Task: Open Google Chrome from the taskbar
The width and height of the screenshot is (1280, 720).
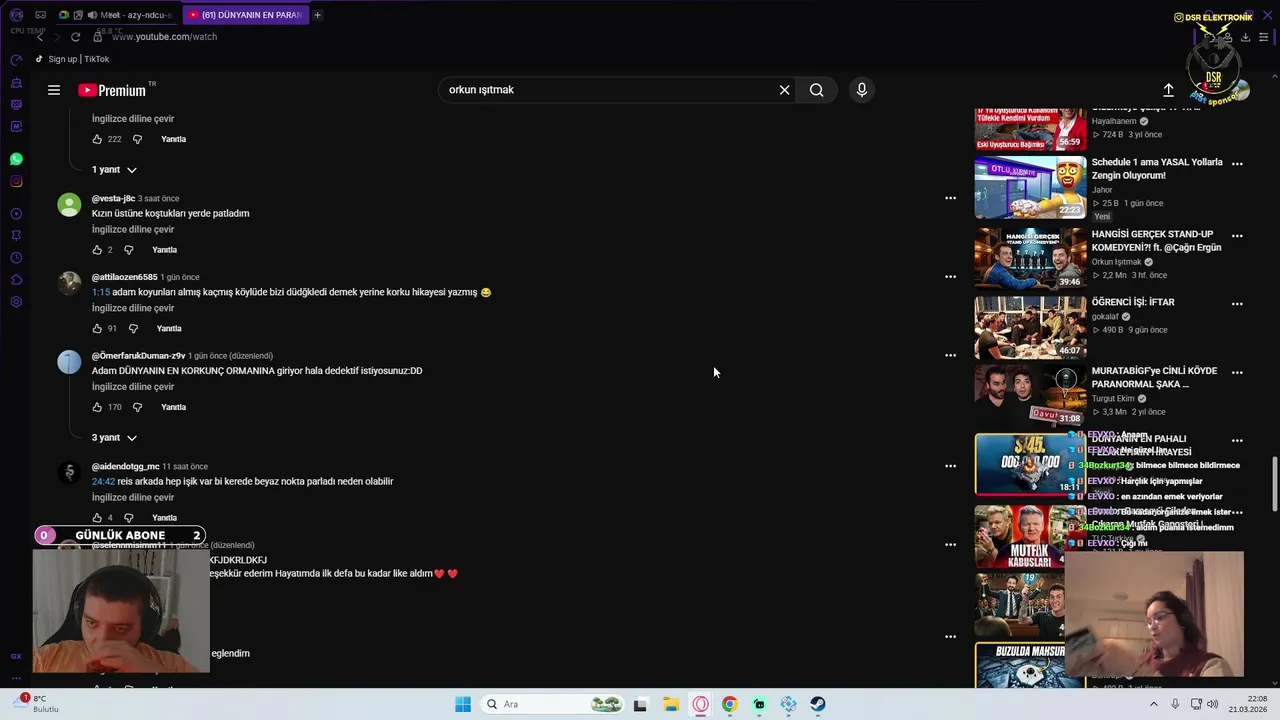Action: tap(729, 704)
